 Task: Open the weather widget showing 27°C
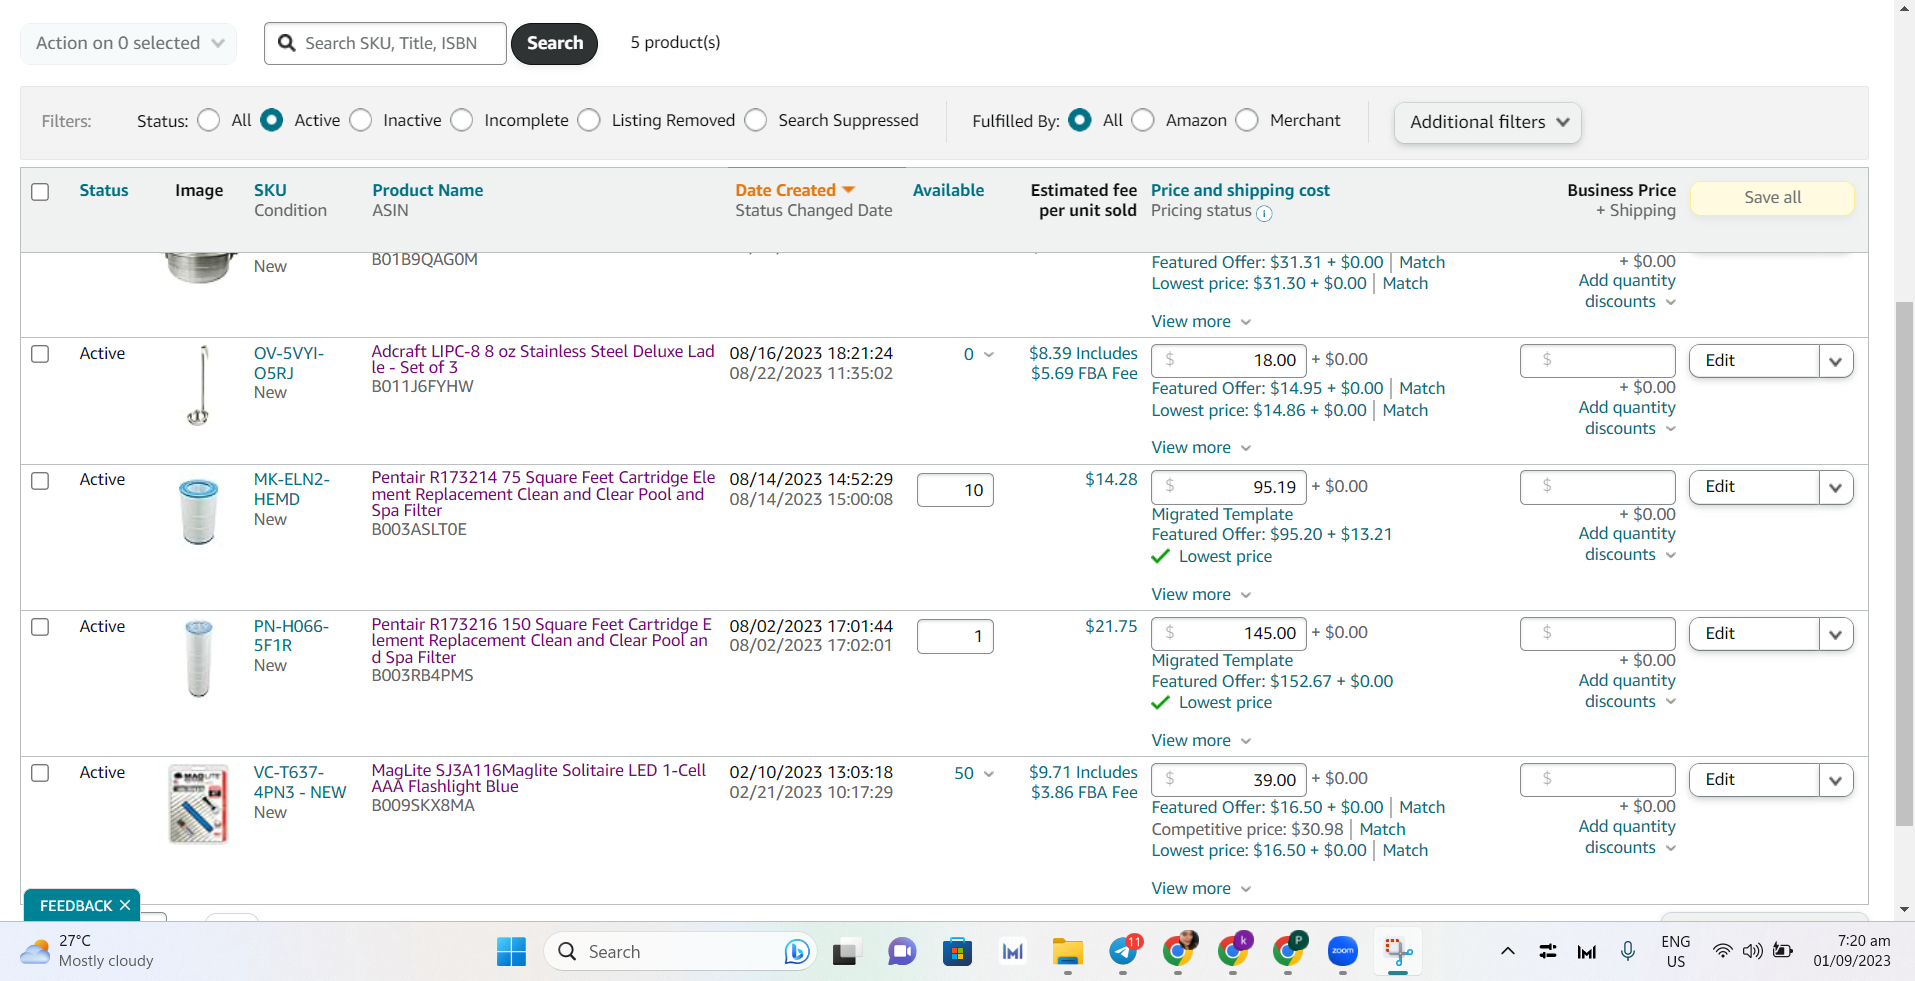[x=88, y=950]
